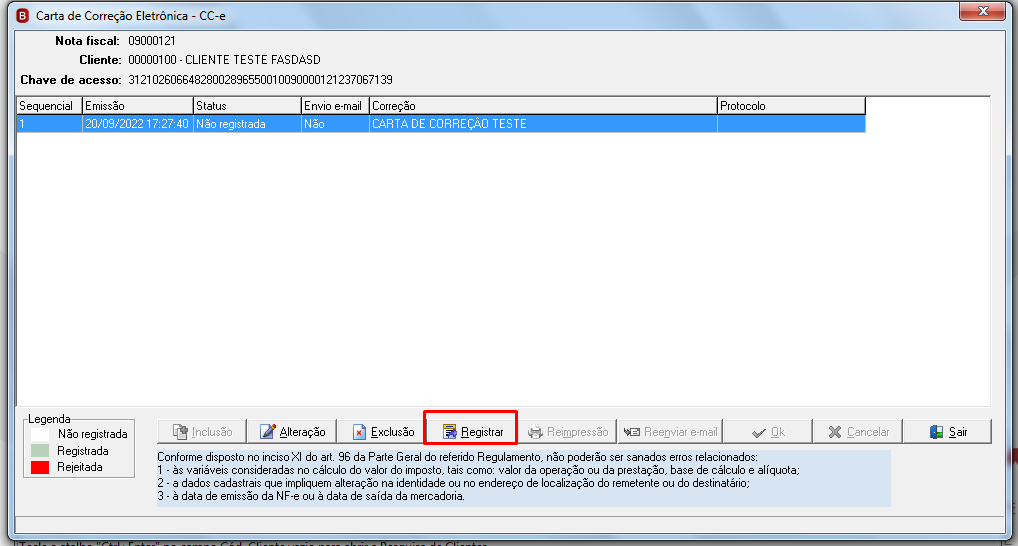
Task: Click the empty Protocolo cell in row 1
Action: pos(791,124)
